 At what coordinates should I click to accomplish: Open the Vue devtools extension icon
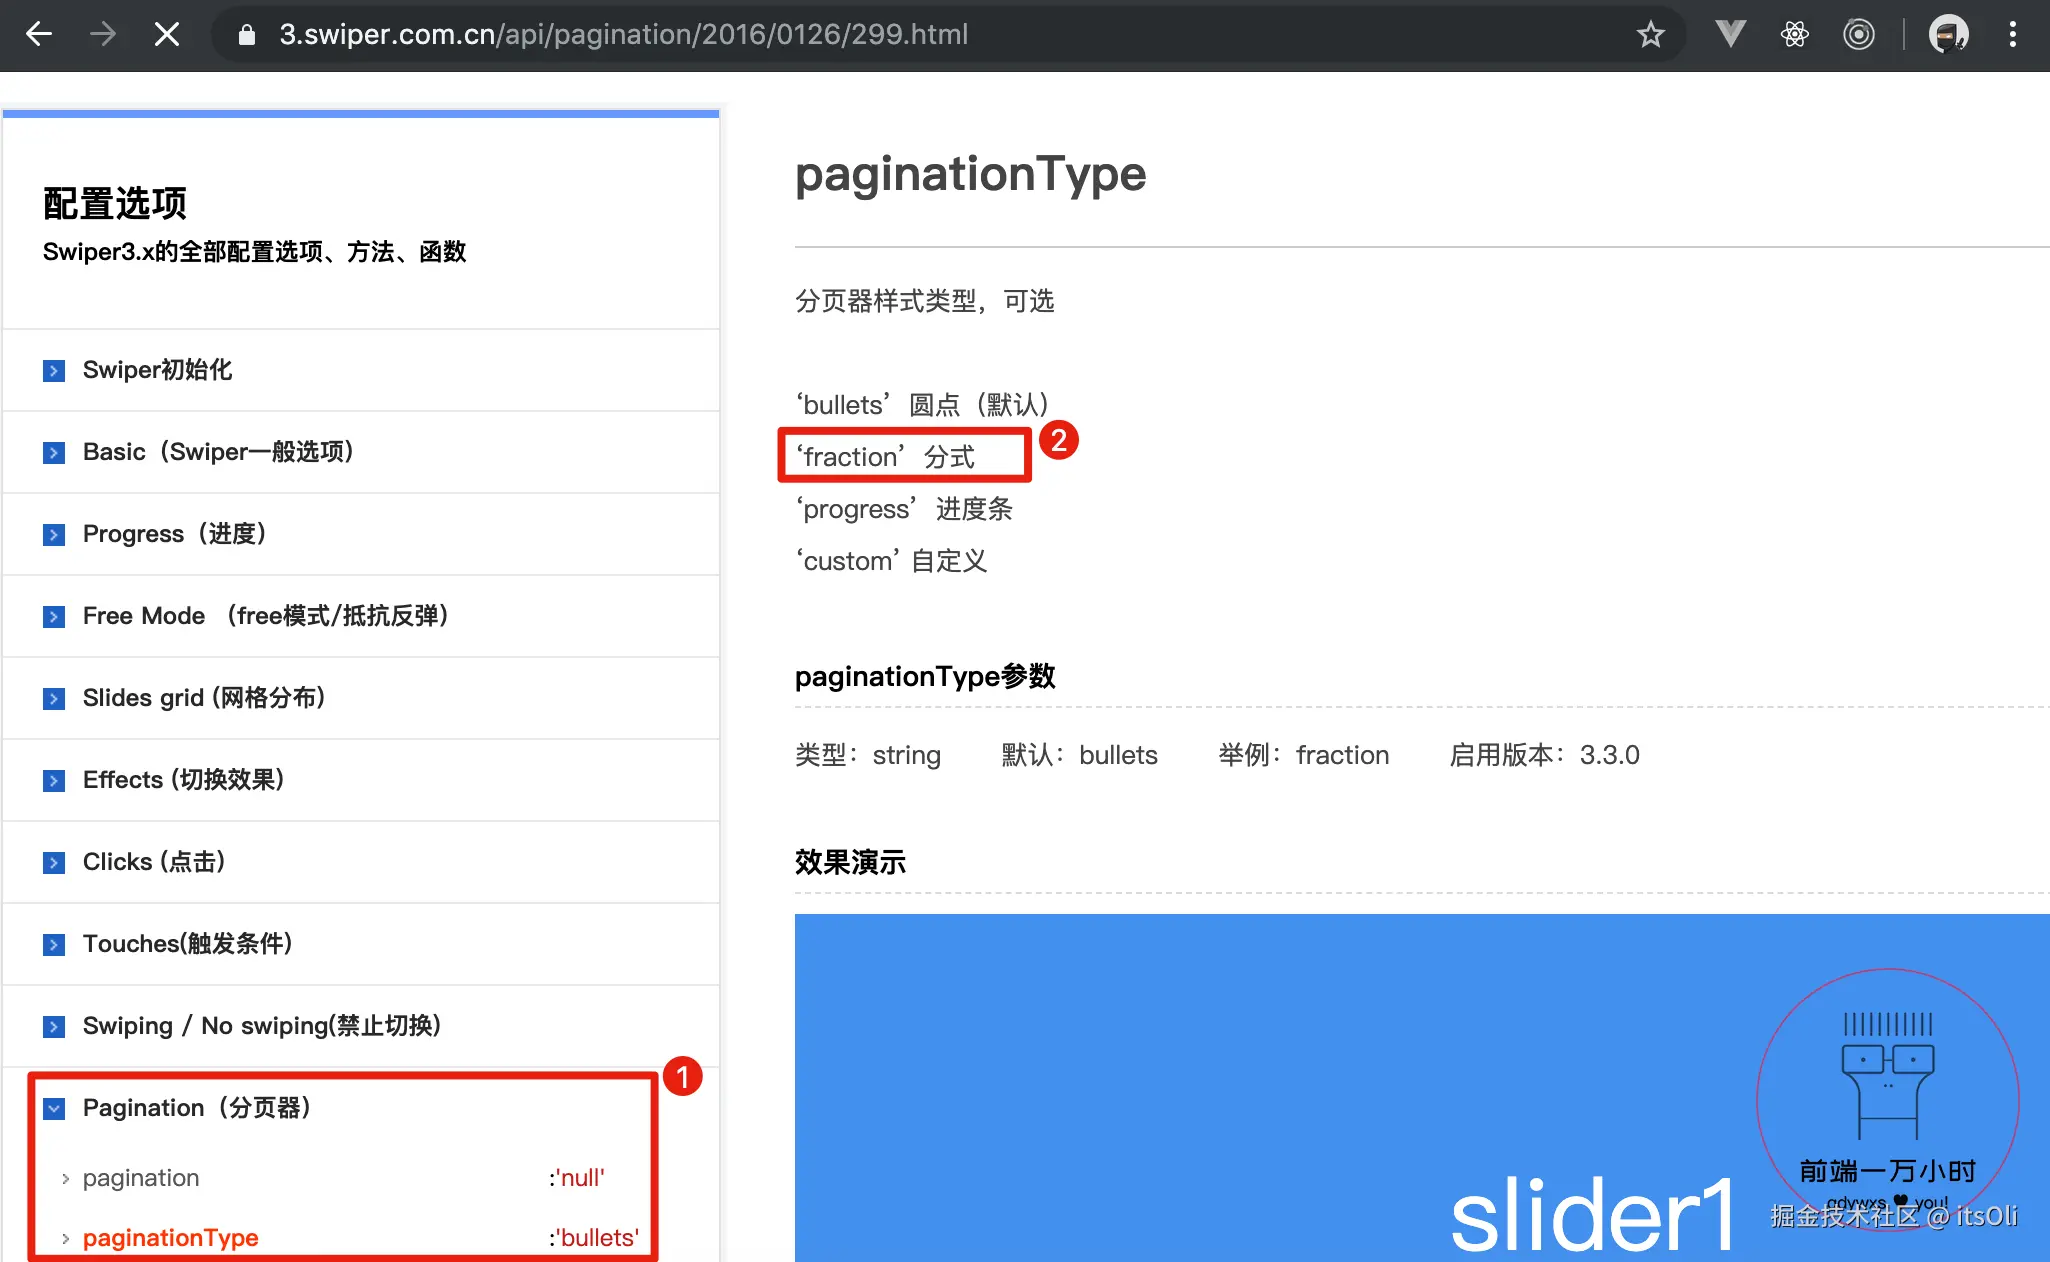pyautogui.click(x=1730, y=35)
